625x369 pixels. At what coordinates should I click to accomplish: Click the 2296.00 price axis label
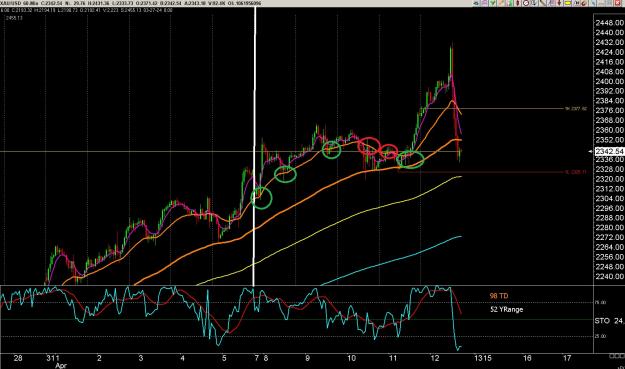tap(609, 208)
